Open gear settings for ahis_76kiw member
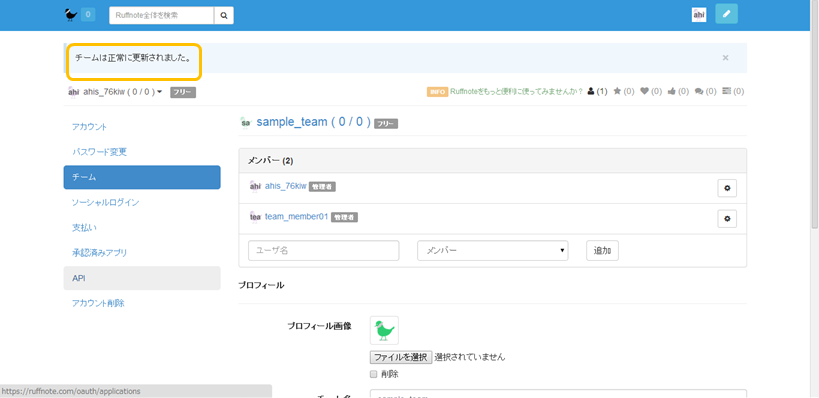This screenshot has height=398, width=819. tap(727, 188)
